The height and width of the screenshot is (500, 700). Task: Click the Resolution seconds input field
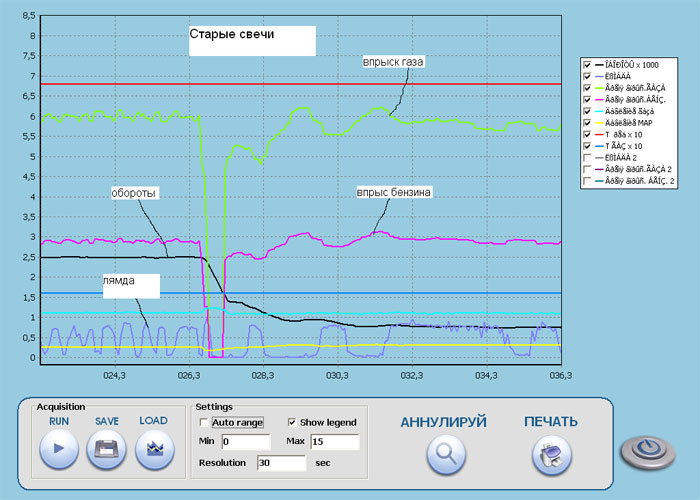click(282, 463)
